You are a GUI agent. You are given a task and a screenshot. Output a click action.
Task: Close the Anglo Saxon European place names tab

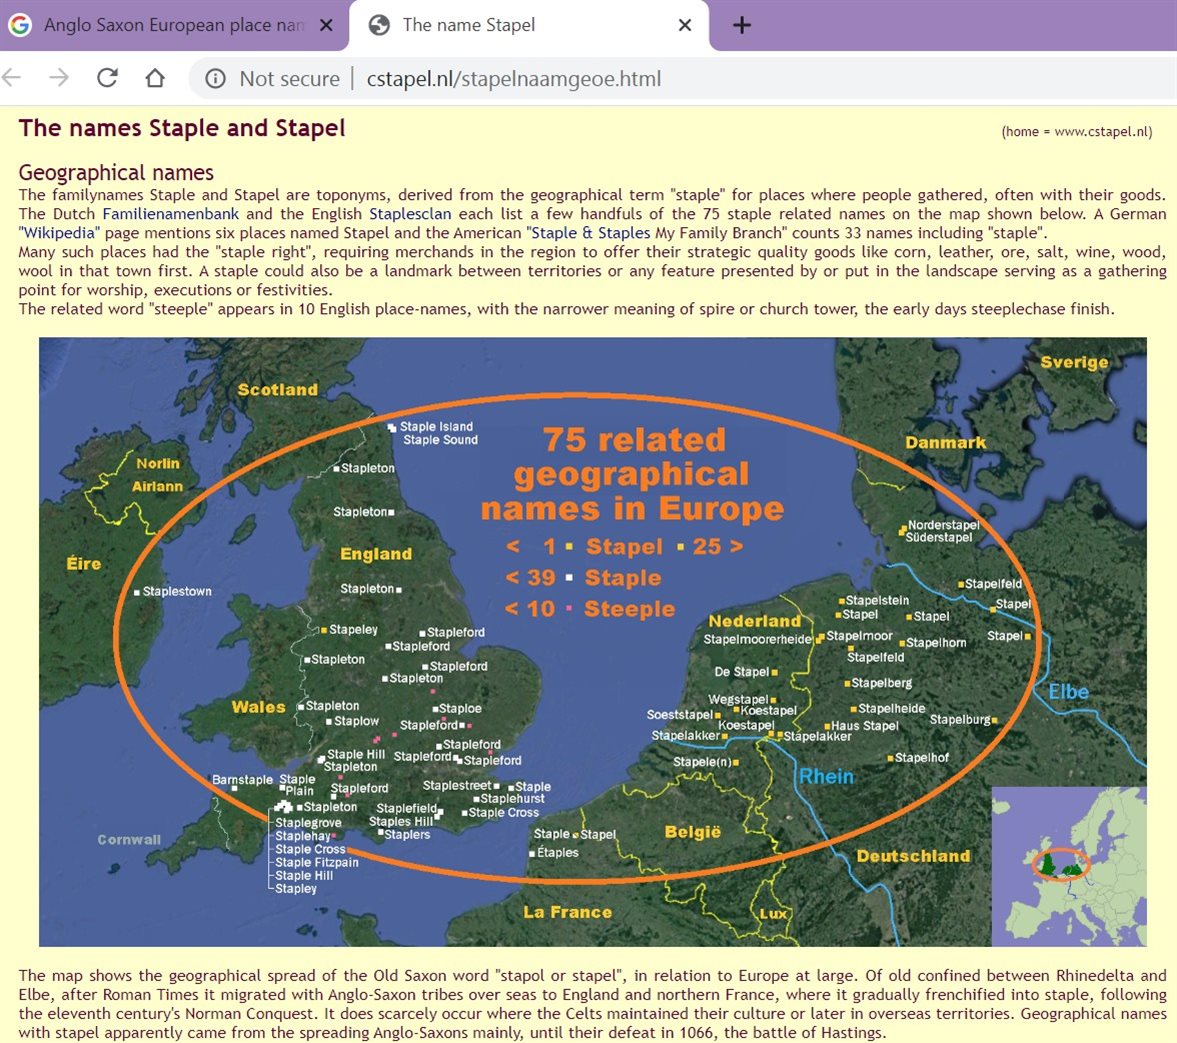326,25
